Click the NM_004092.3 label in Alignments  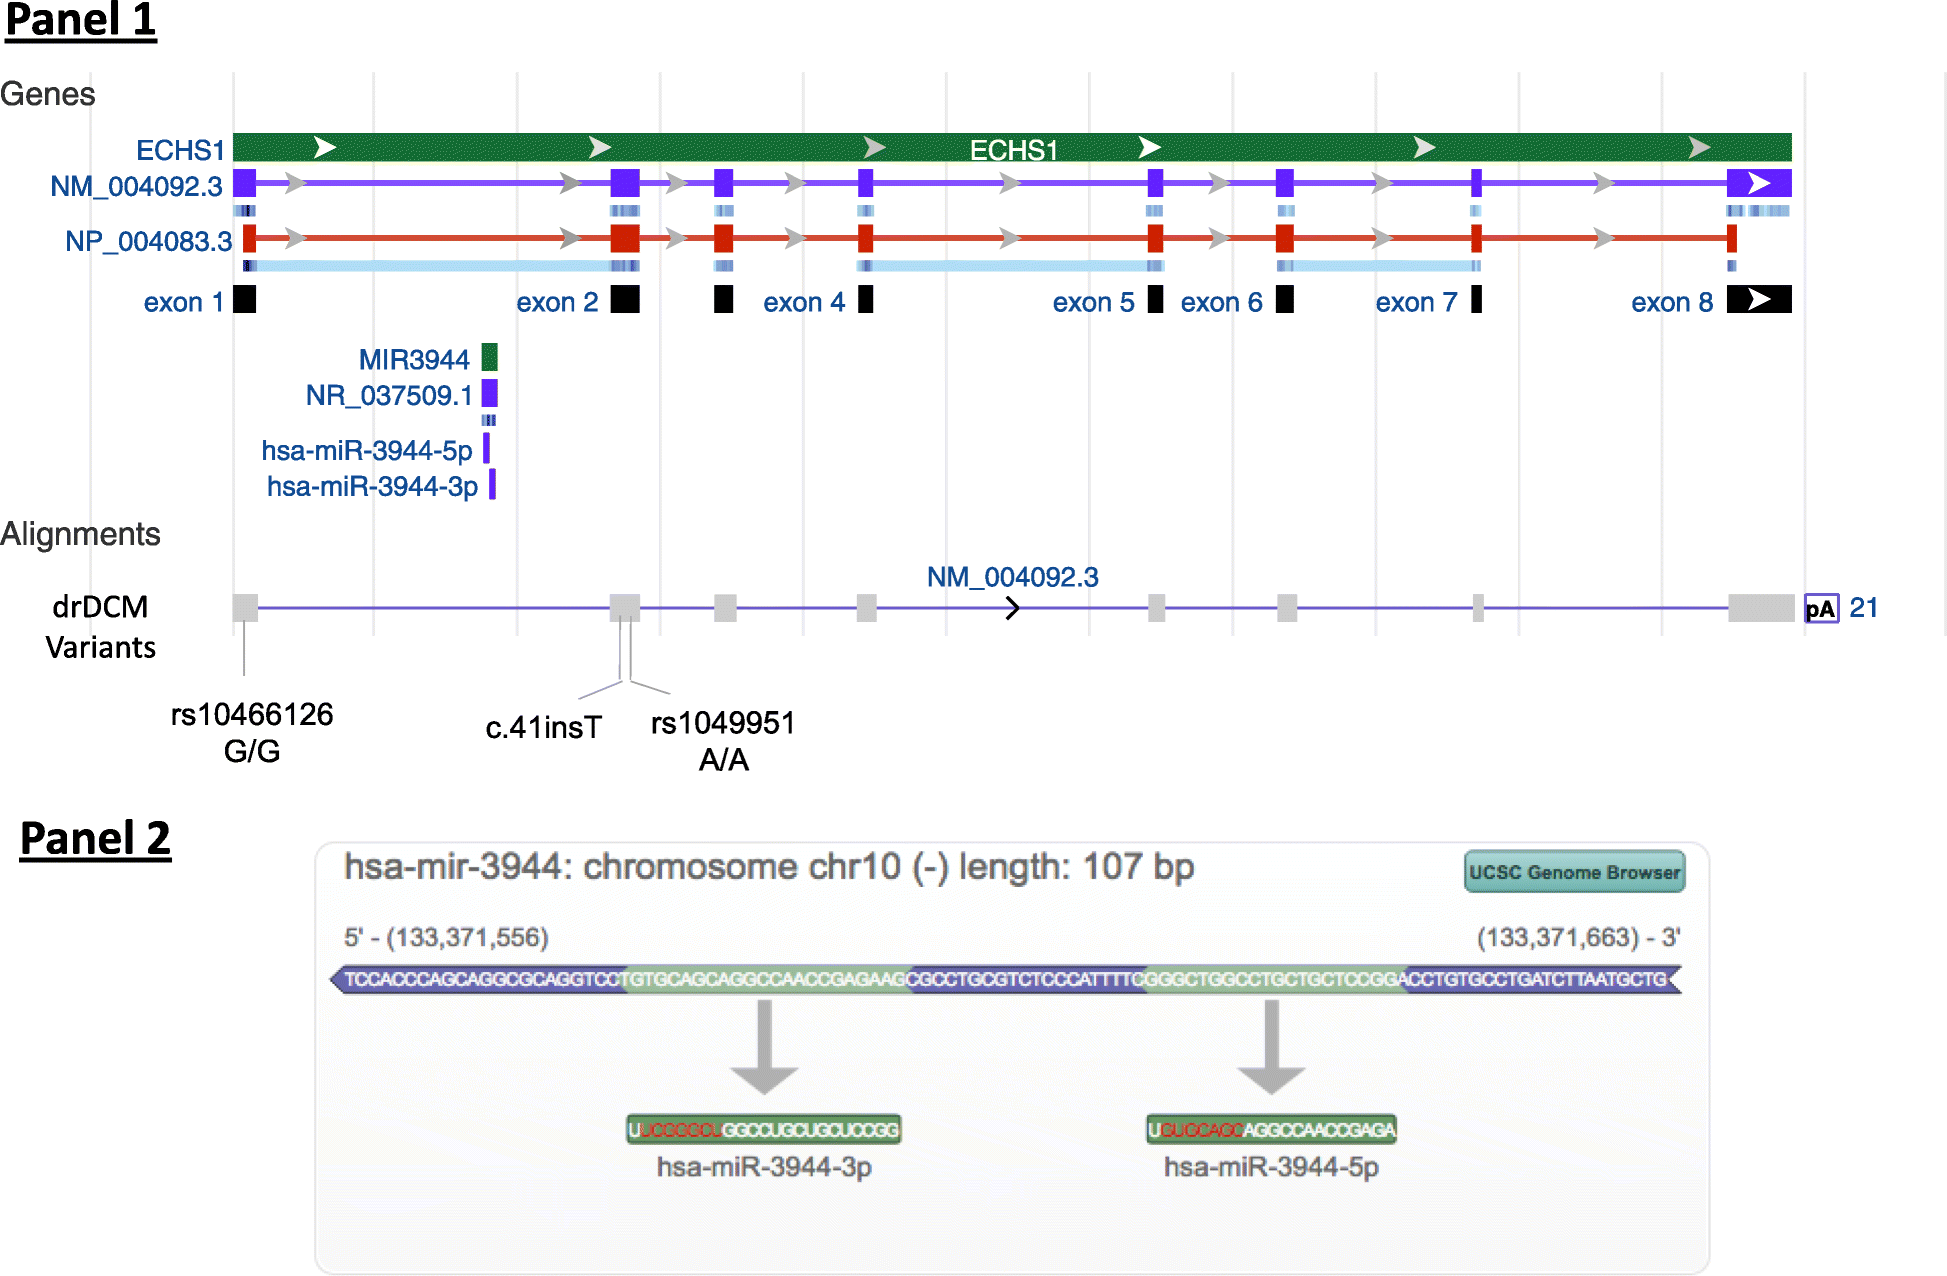point(1012,577)
